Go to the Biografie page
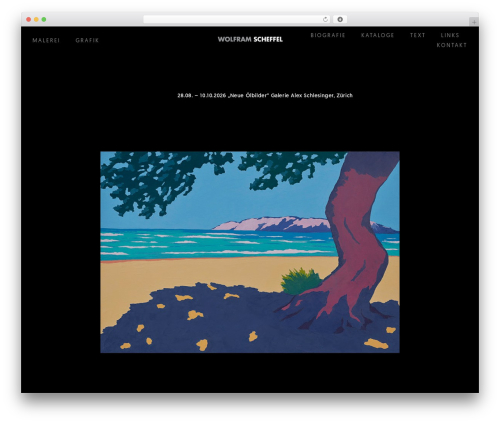Screen dimensions: 500x423 (328, 35)
